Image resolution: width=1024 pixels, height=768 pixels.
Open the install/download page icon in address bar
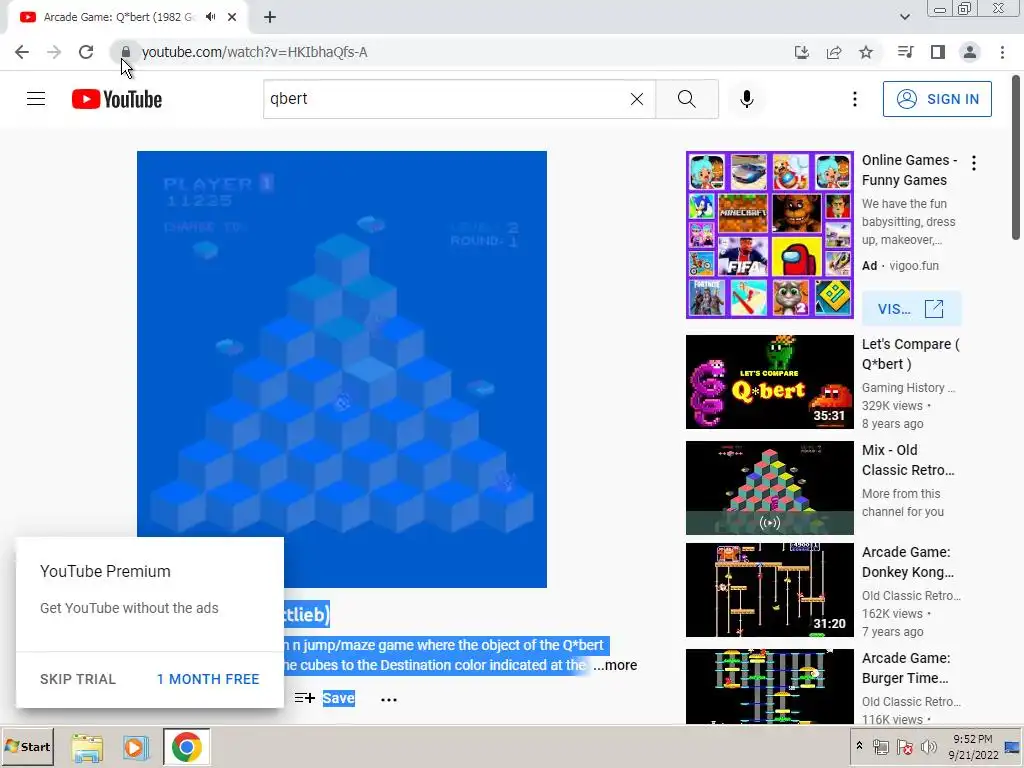point(802,52)
